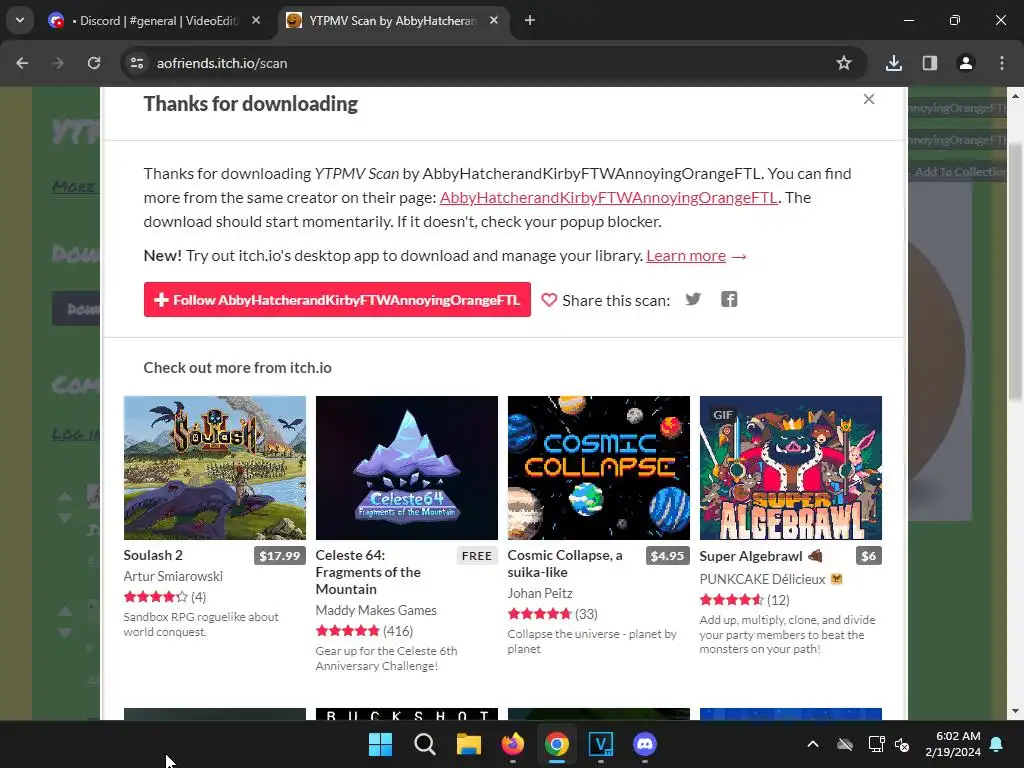
Task: Open Discord from the taskbar
Action: coord(645,744)
